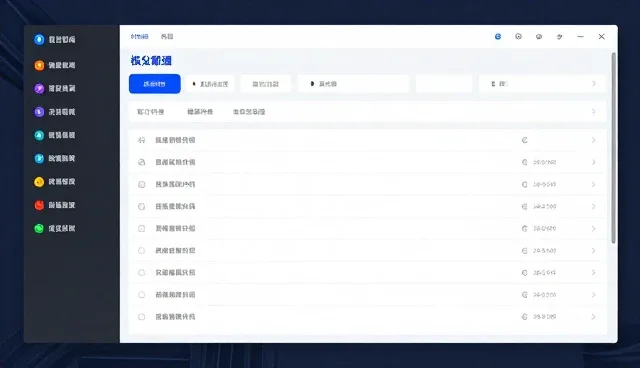Image resolution: width=640 pixels, height=368 pixels.
Task: Expand the seventh list row via its chevron
Action: pos(594,273)
